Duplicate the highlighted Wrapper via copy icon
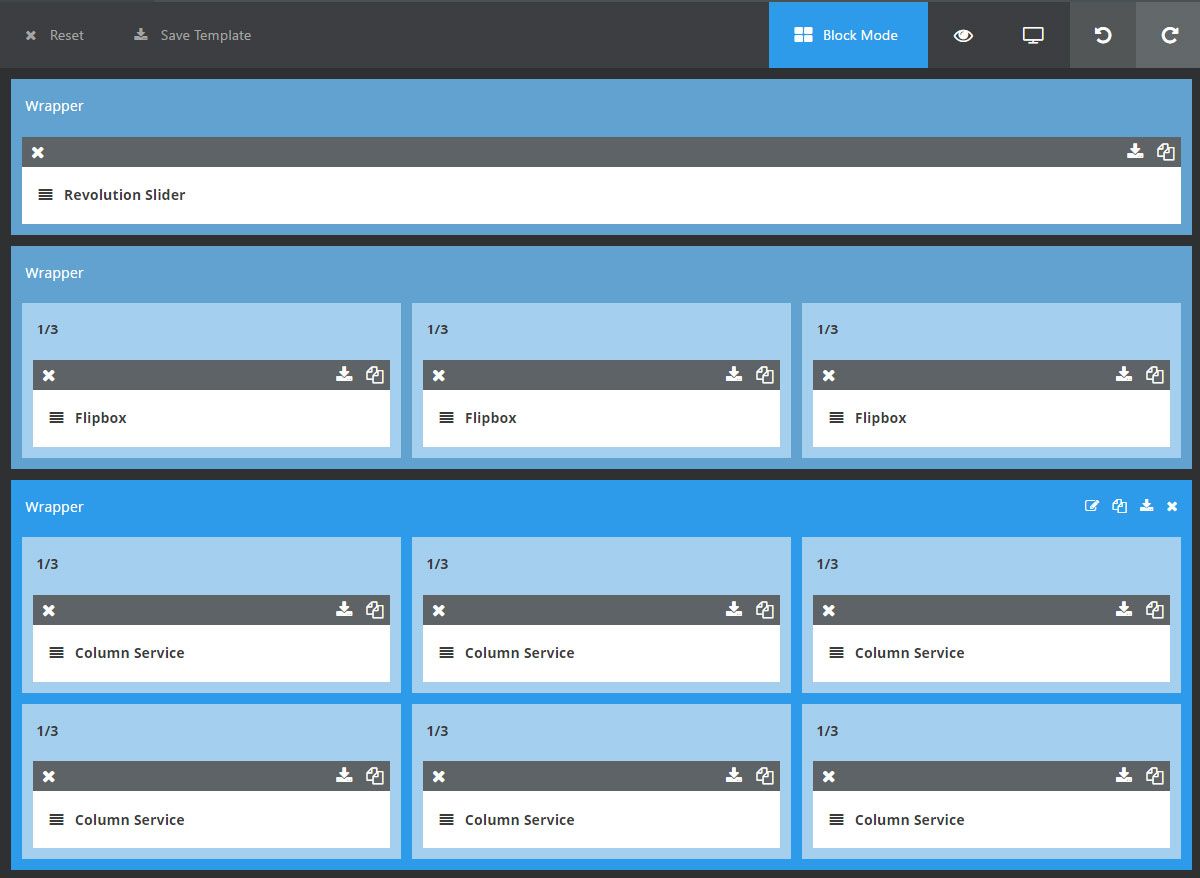Image resolution: width=1200 pixels, height=878 pixels. coord(1119,506)
